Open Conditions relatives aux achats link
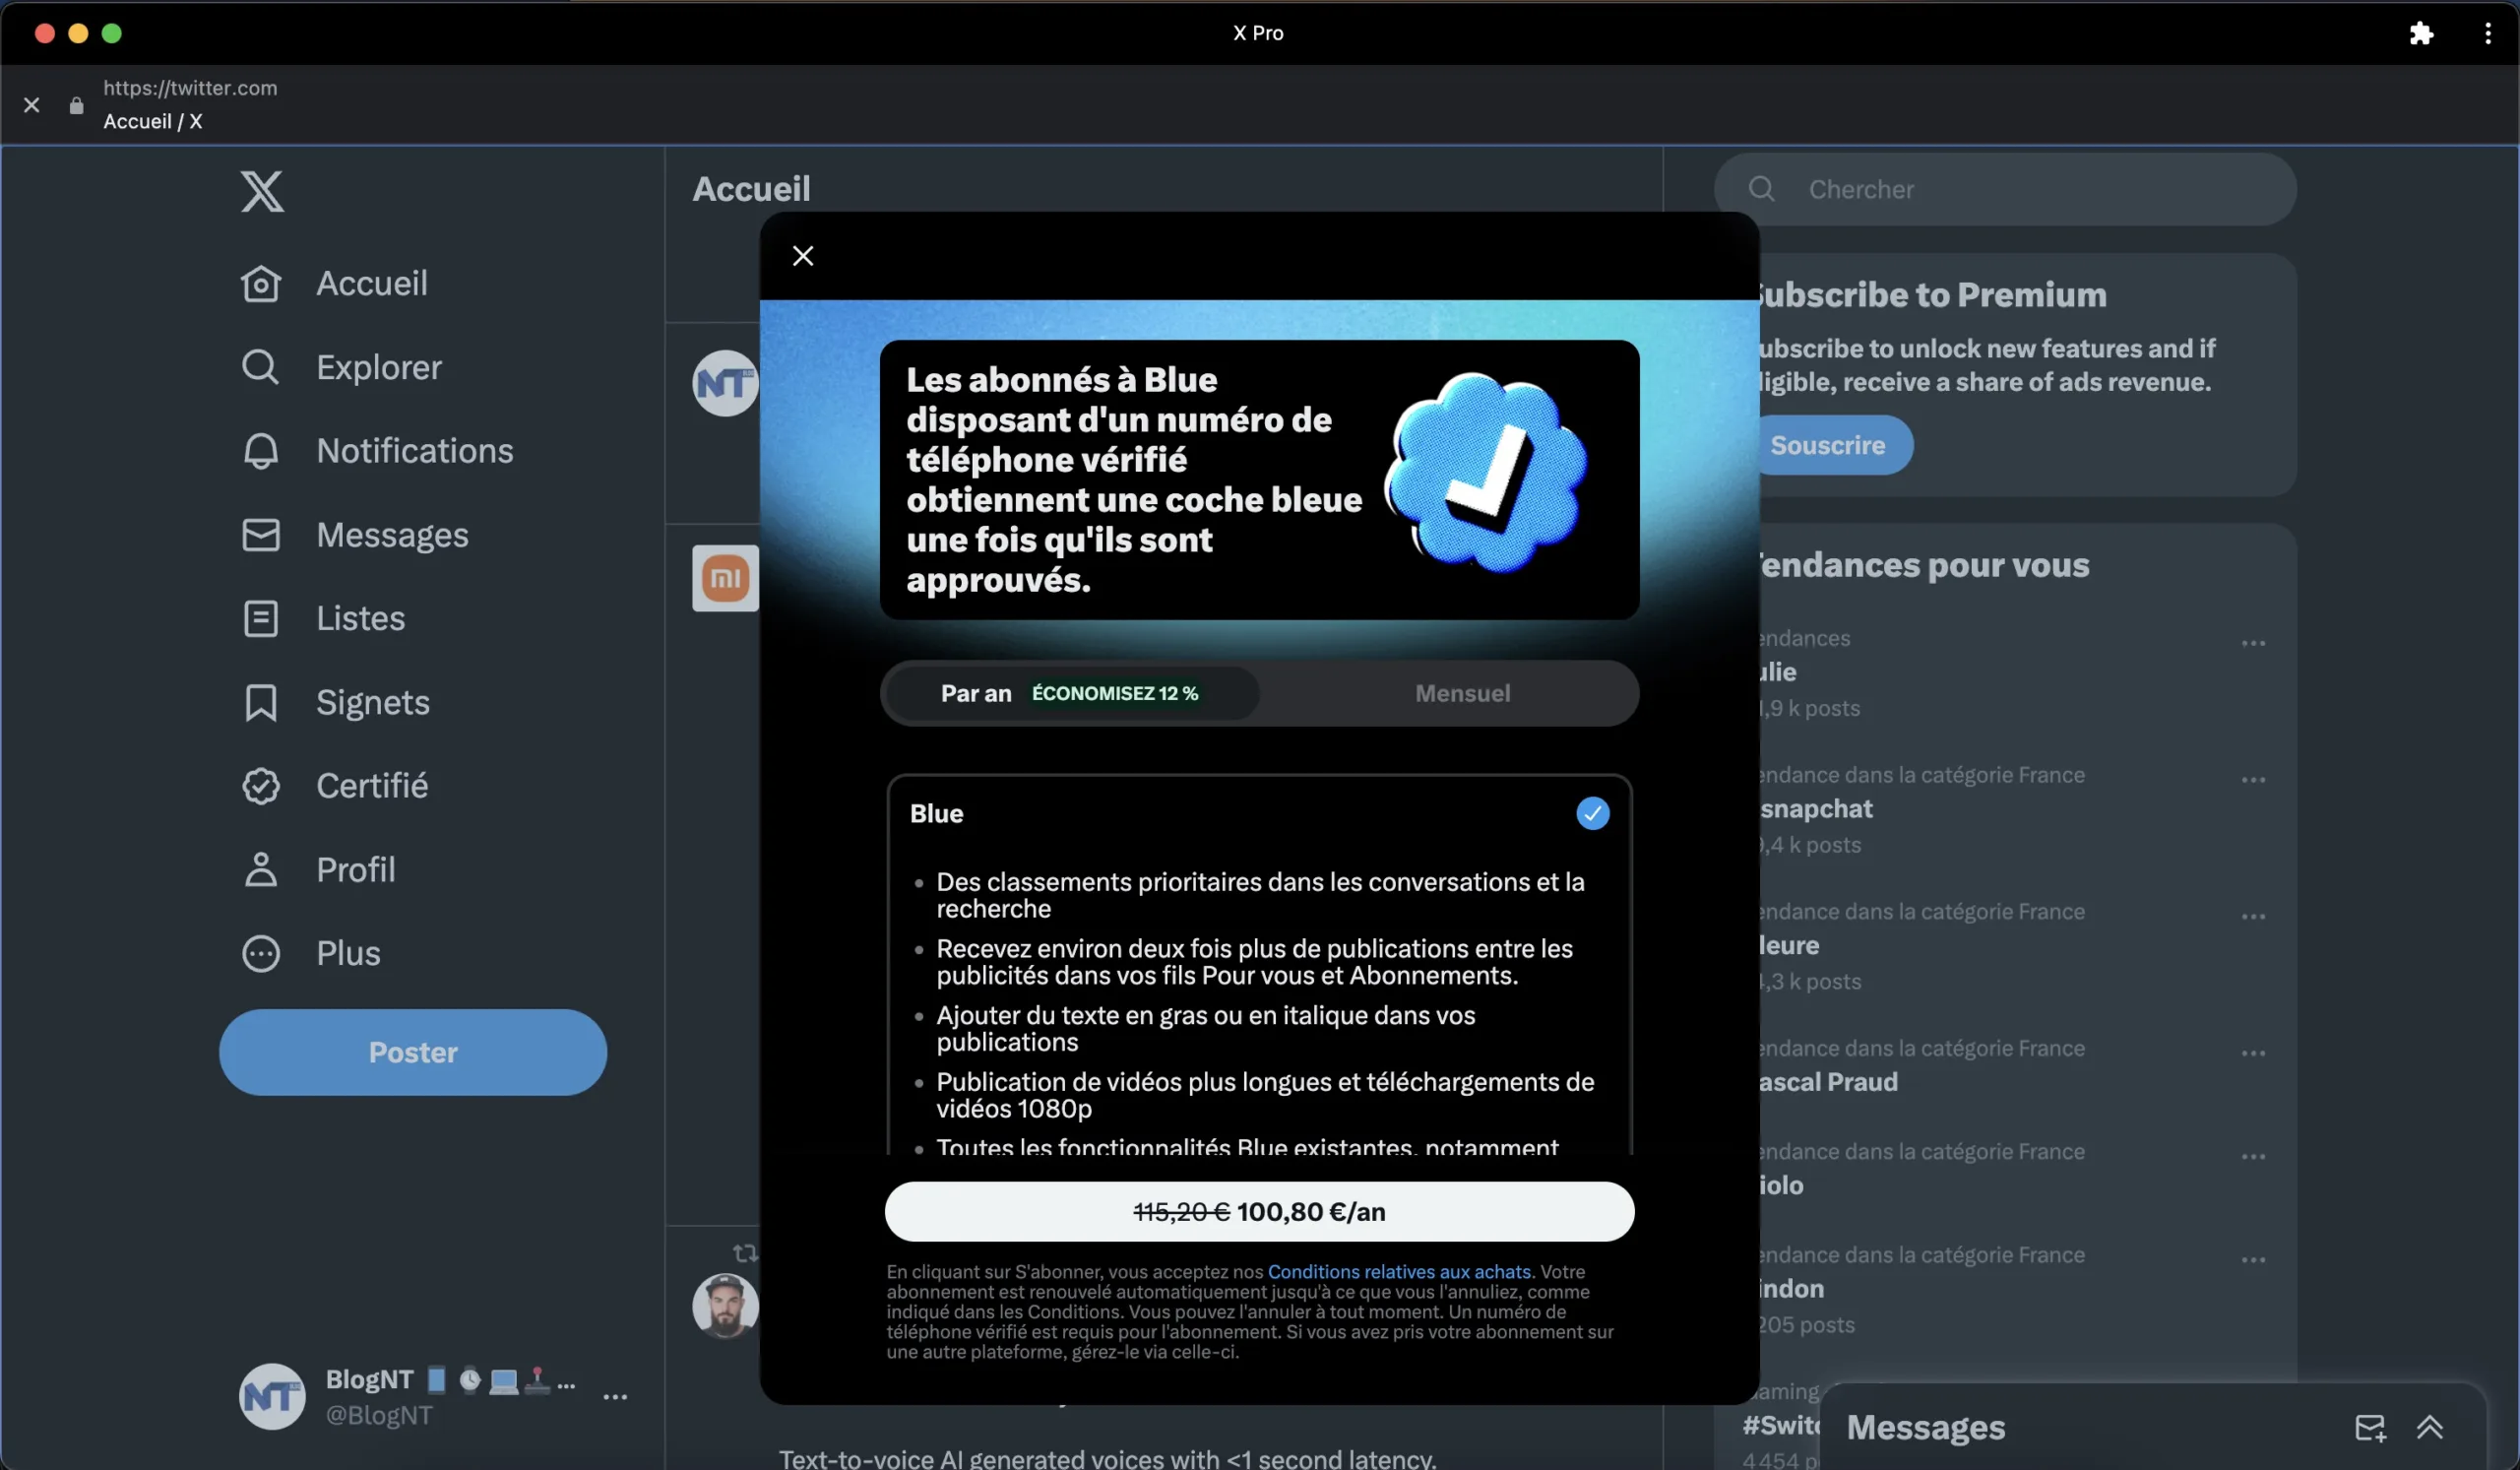The height and width of the screenshot is (1470, 2520). pyautogui.click(x=1399, y=1272)
